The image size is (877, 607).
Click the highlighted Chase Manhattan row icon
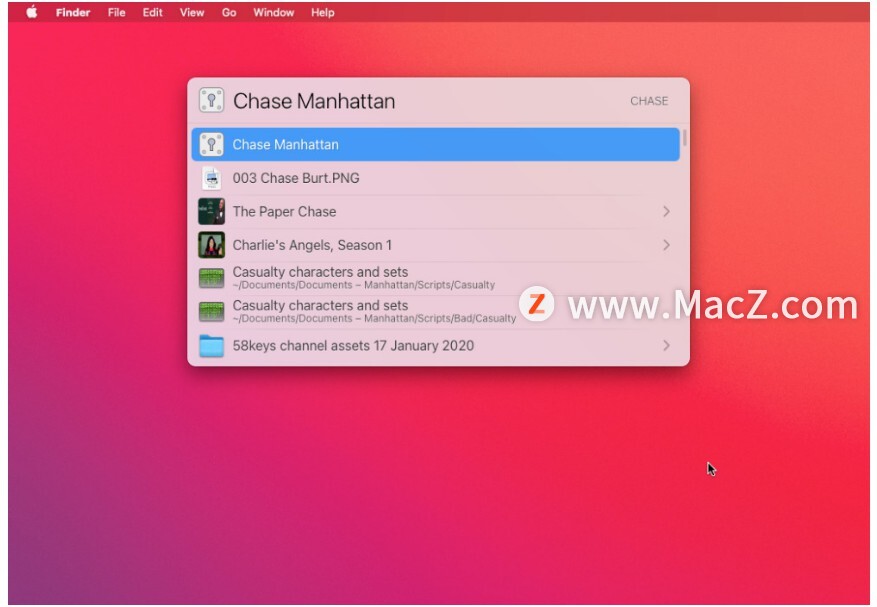pyautogui.click(x=211, y=144)
